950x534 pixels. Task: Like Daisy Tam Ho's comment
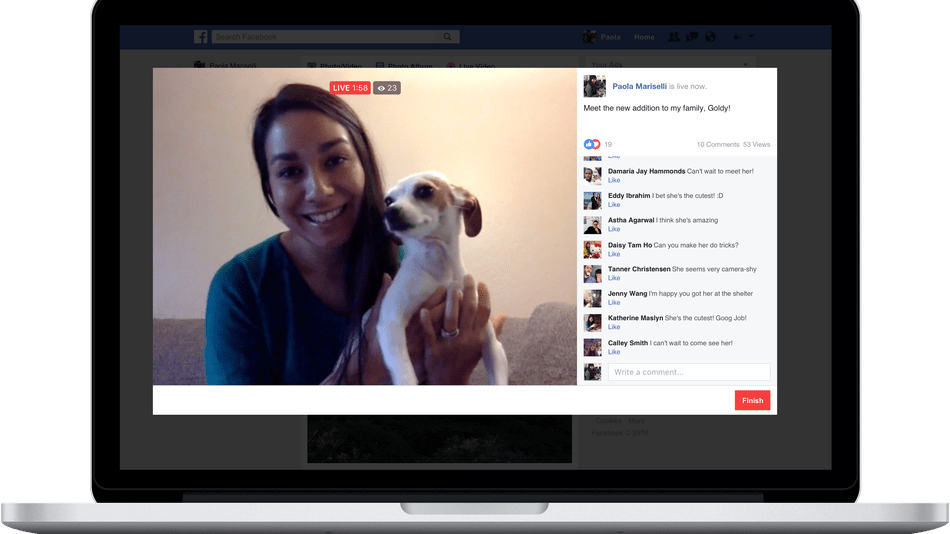click(614, 254)
